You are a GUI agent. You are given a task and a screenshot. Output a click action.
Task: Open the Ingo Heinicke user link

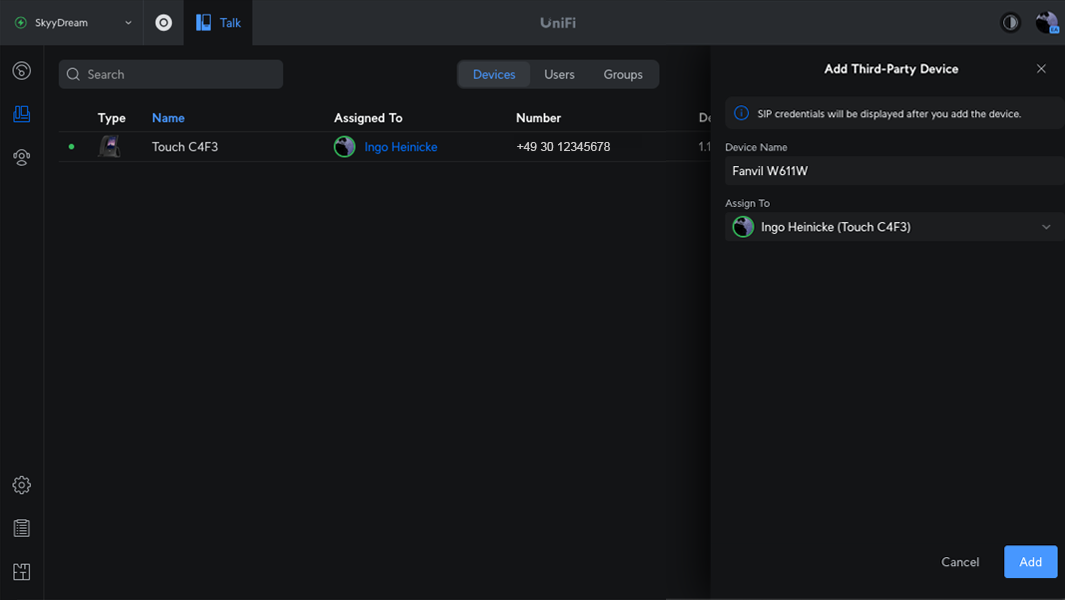tap(400, 147)
